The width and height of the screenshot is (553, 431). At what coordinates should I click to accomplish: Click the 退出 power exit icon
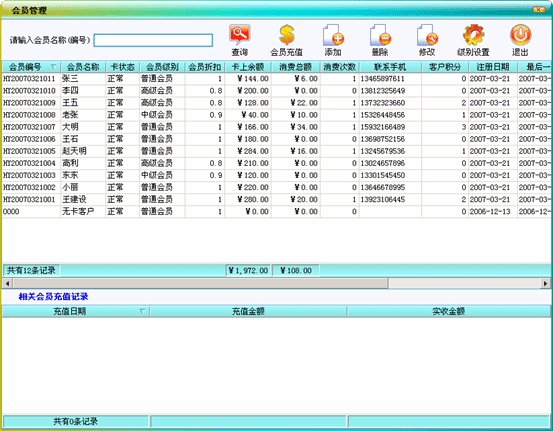520,34
